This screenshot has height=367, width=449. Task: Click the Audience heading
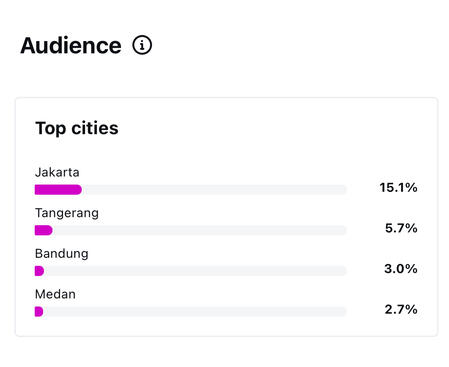(71, 45)
